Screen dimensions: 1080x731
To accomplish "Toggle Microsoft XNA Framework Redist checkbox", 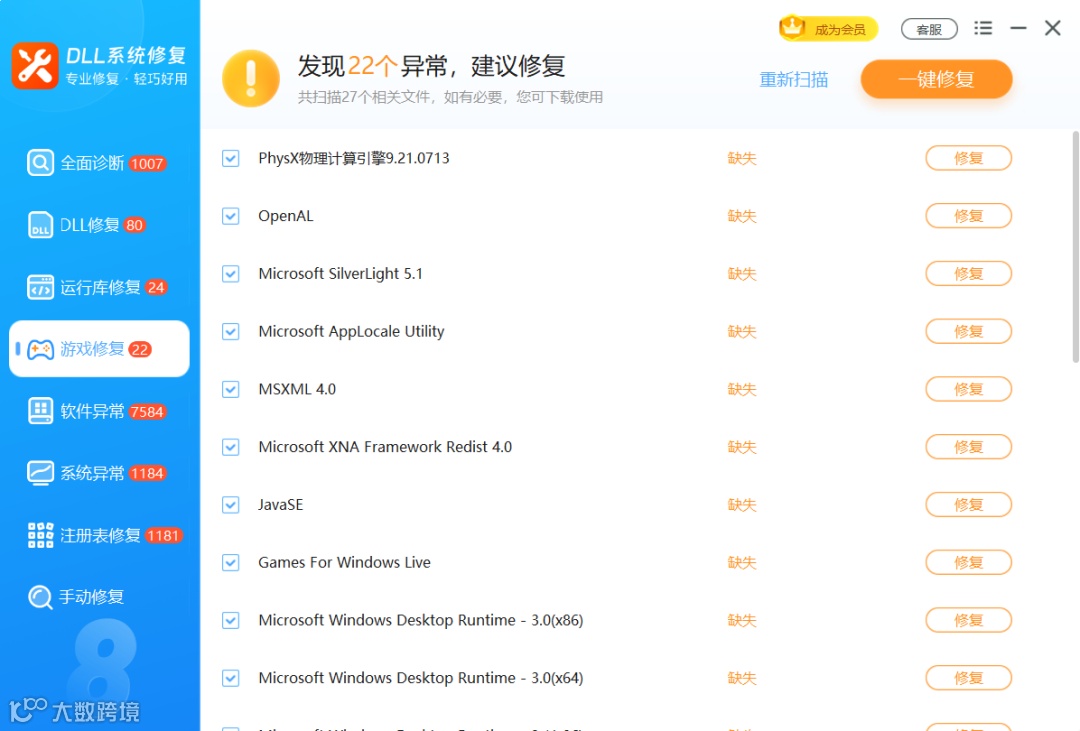I will click(231, 447).
